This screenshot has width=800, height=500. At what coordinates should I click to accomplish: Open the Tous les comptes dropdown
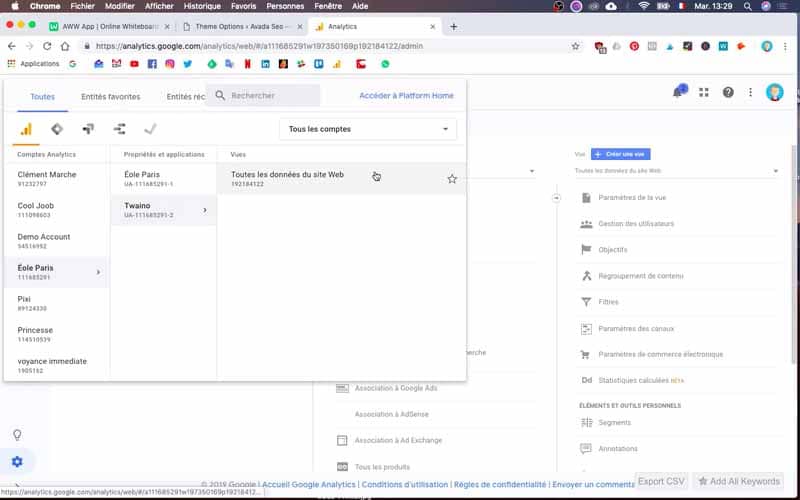(368, 129)
